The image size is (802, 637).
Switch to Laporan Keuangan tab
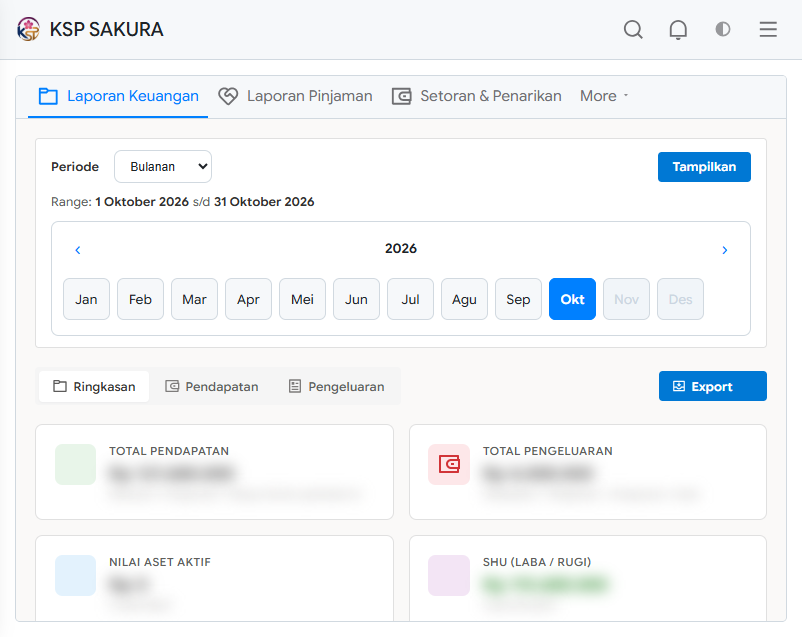coord(118,96)
